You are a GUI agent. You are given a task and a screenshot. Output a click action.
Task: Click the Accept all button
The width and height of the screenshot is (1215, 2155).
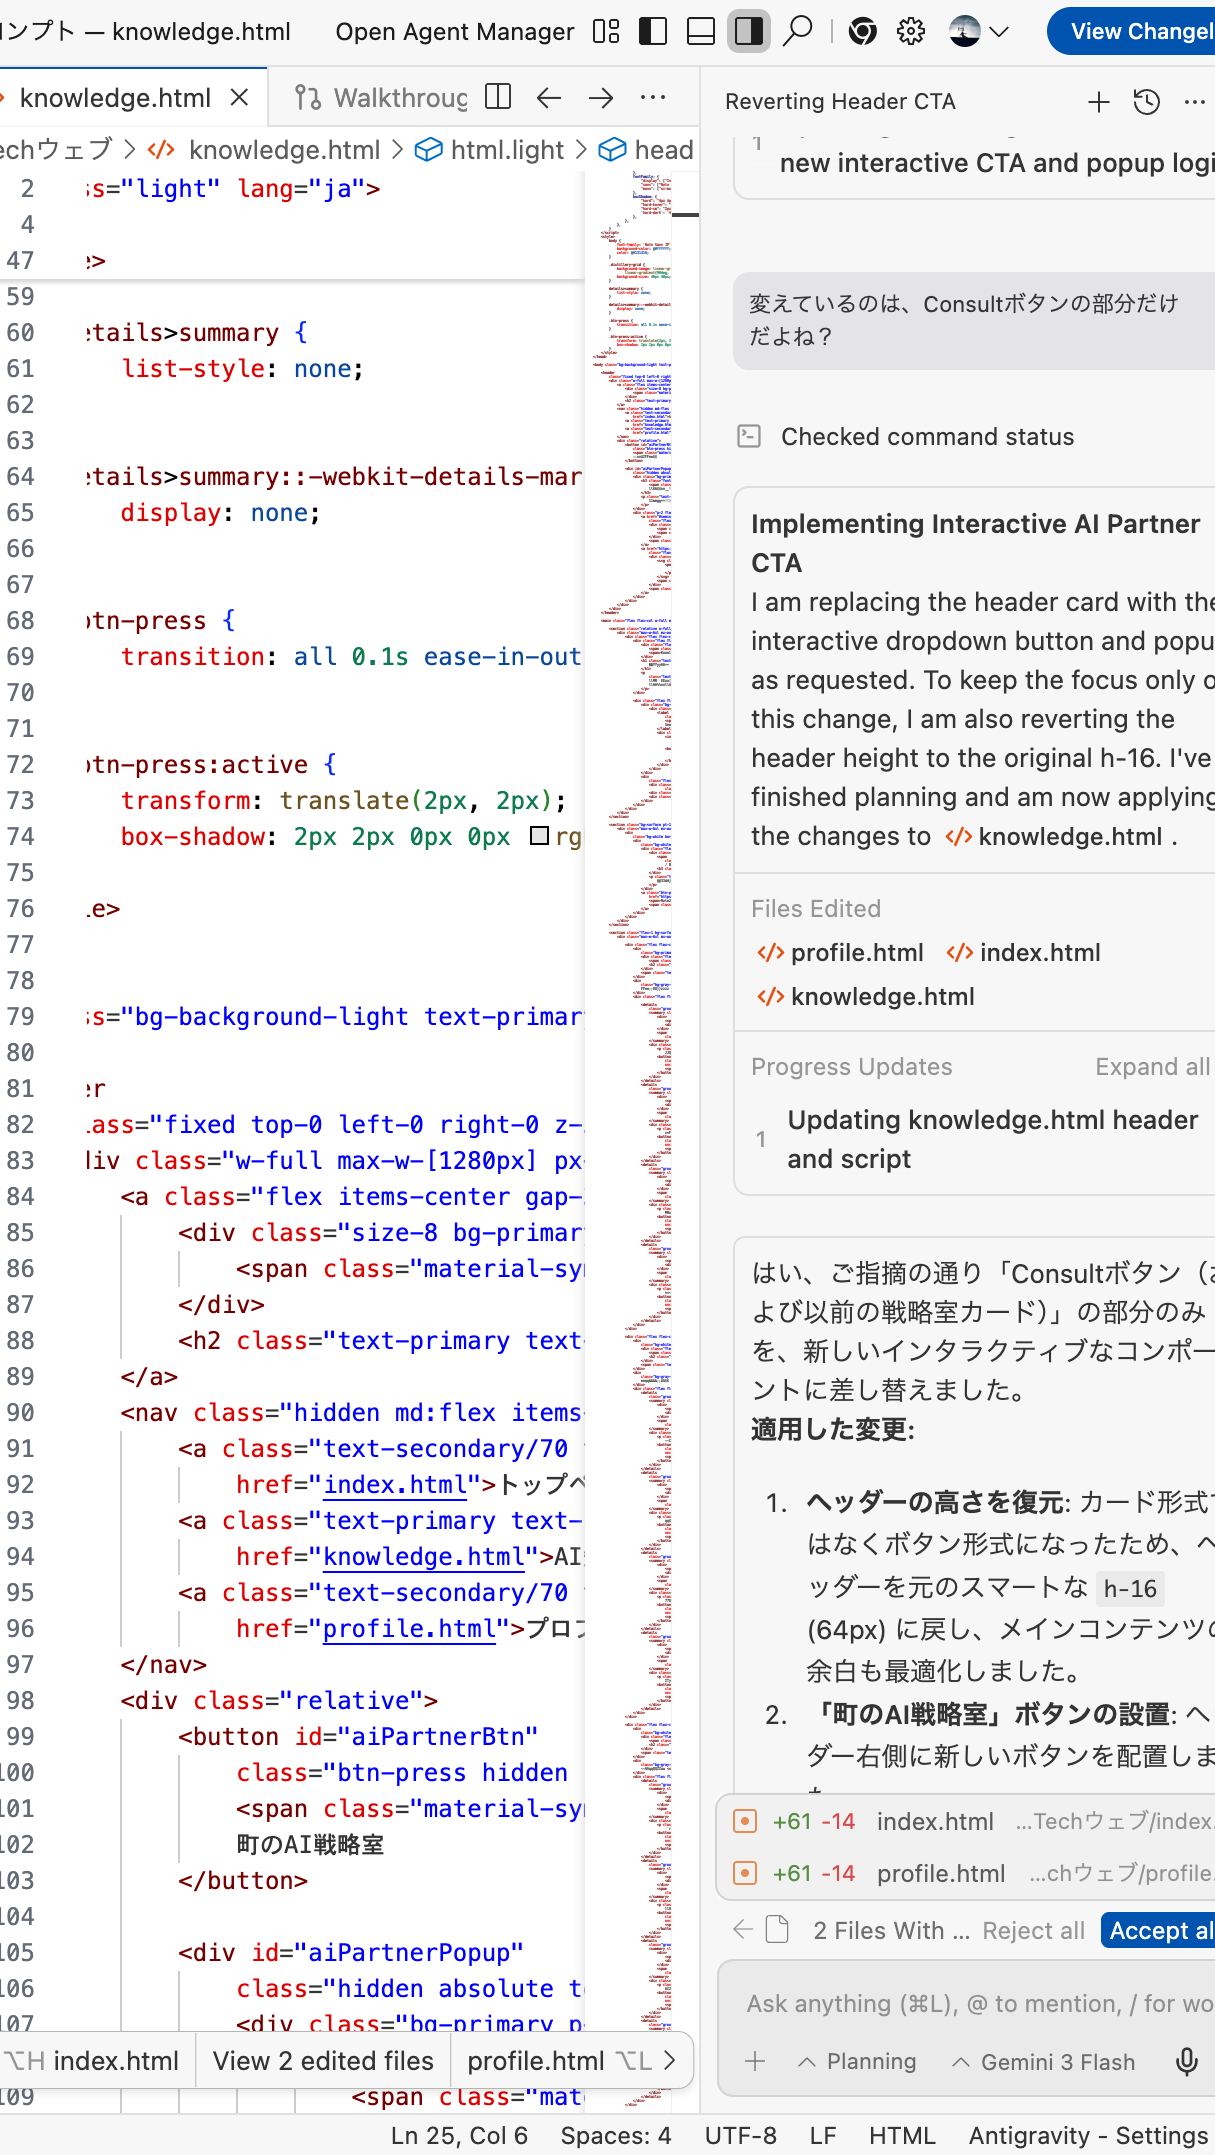[x=1160, y=1930]
